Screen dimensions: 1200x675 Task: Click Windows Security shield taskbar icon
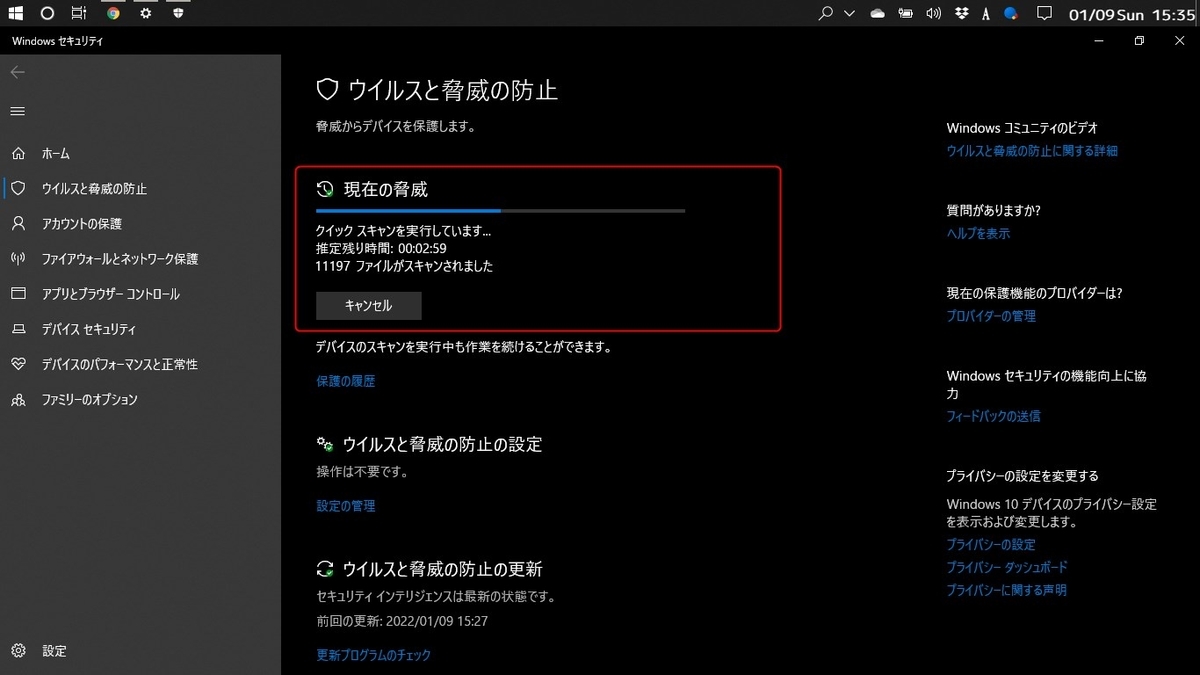(178, 14)
